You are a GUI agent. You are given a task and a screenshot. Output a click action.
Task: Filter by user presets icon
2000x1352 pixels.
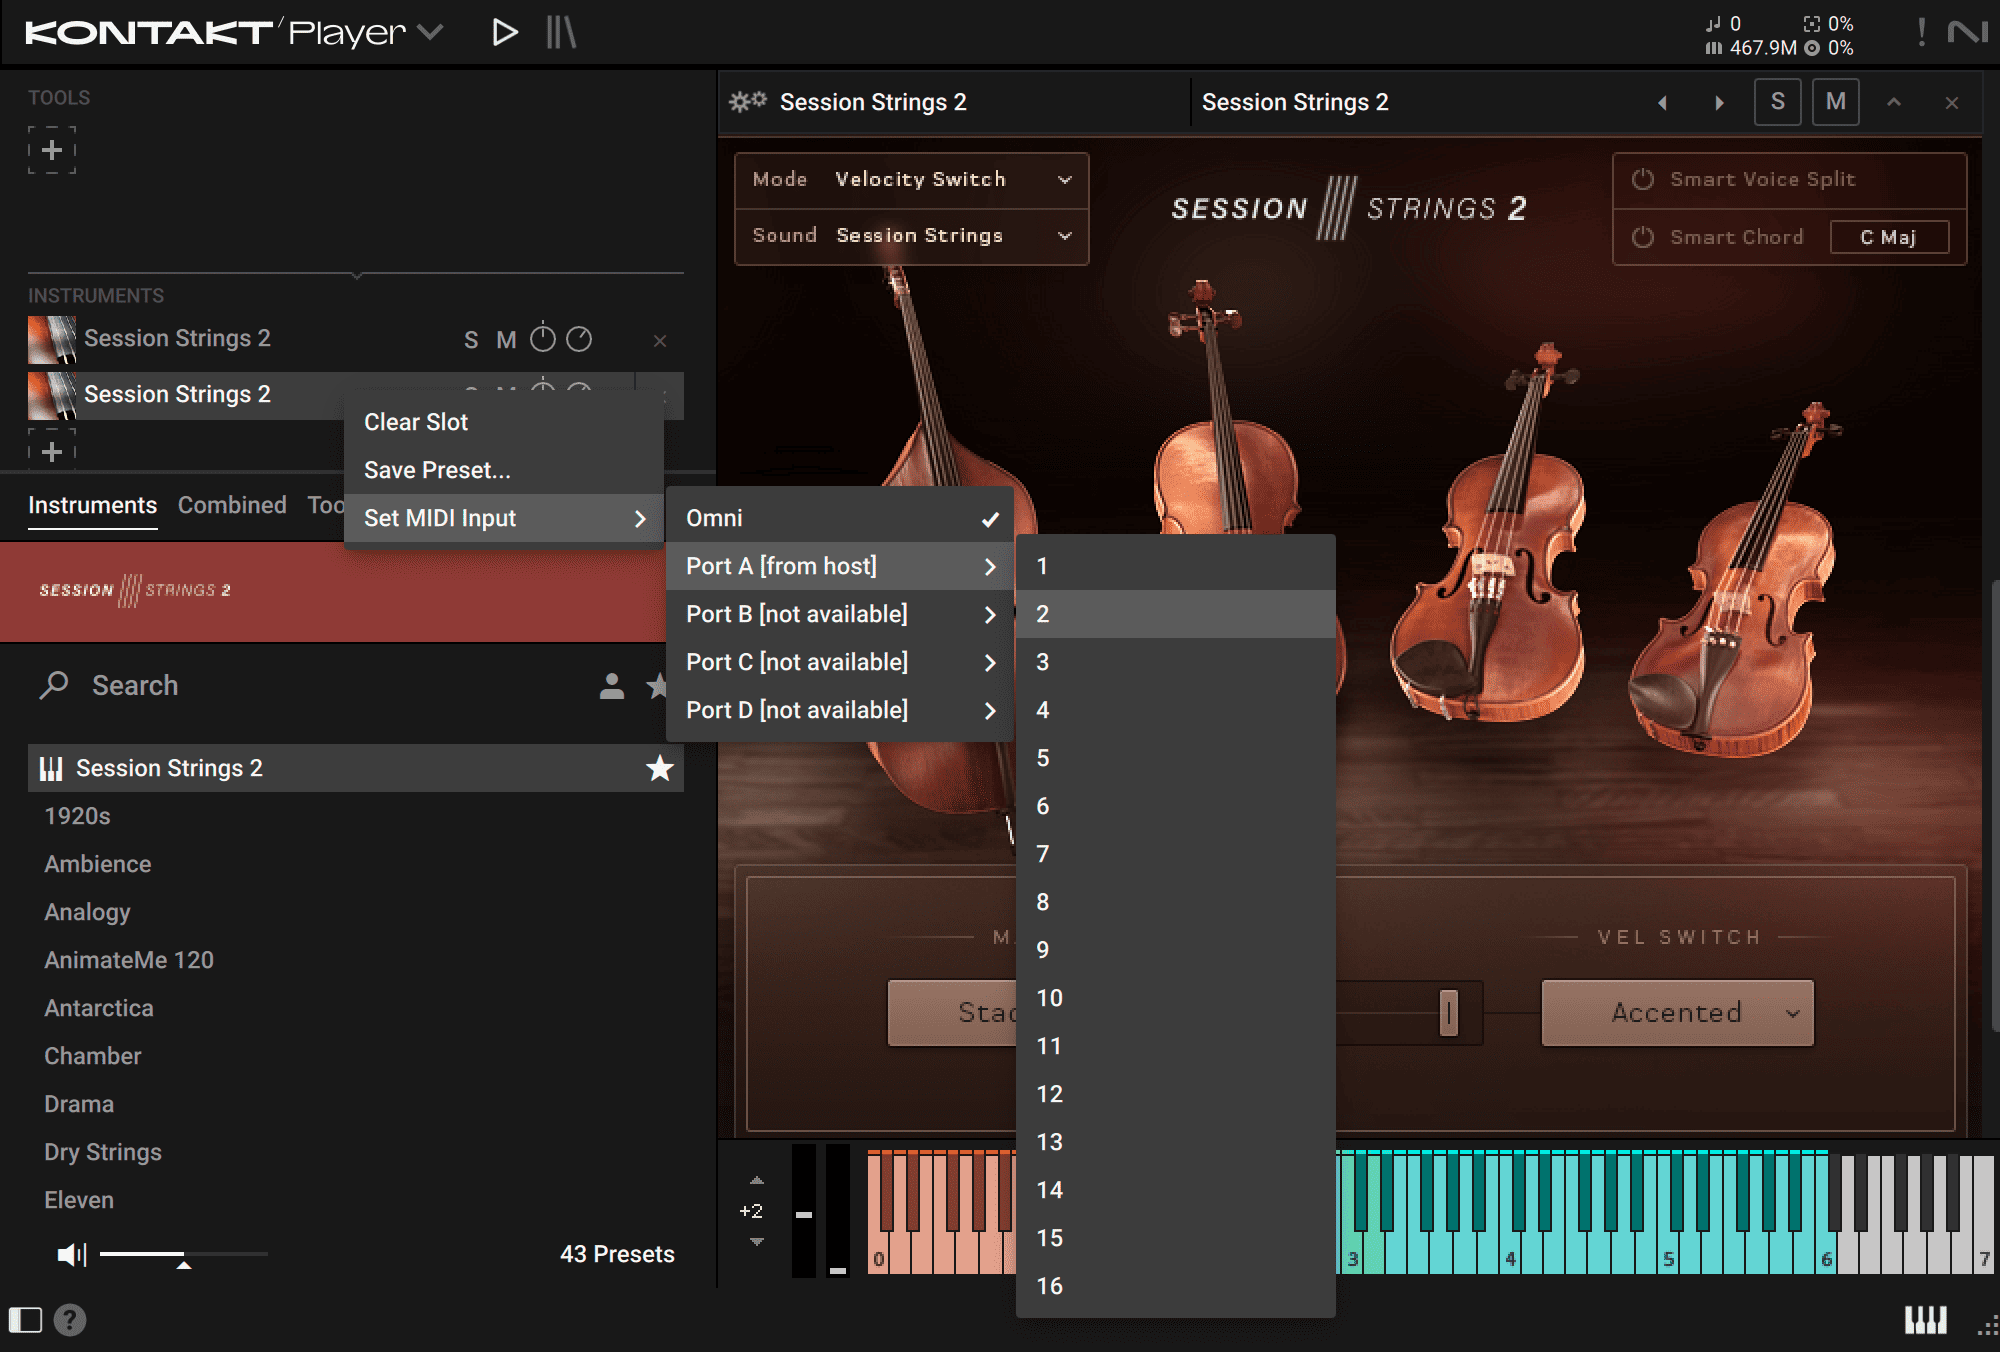click(x=612, y=686)
